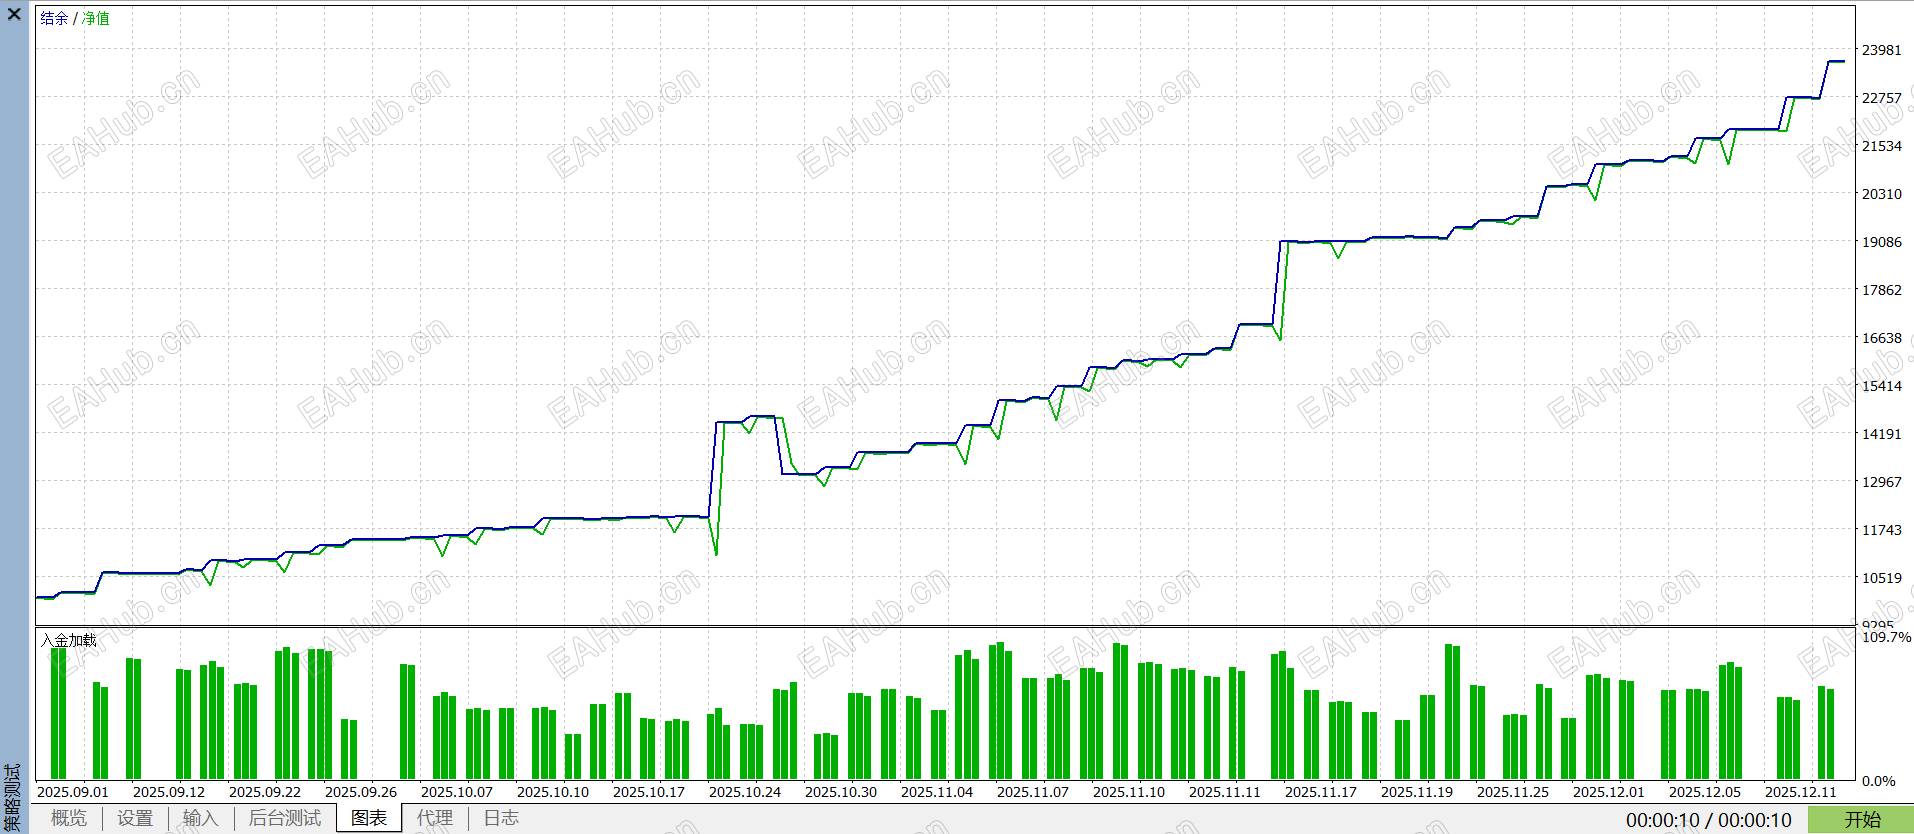Click the 2025.09.12 date label
1914x834 pixels.
tap(169, 792)
